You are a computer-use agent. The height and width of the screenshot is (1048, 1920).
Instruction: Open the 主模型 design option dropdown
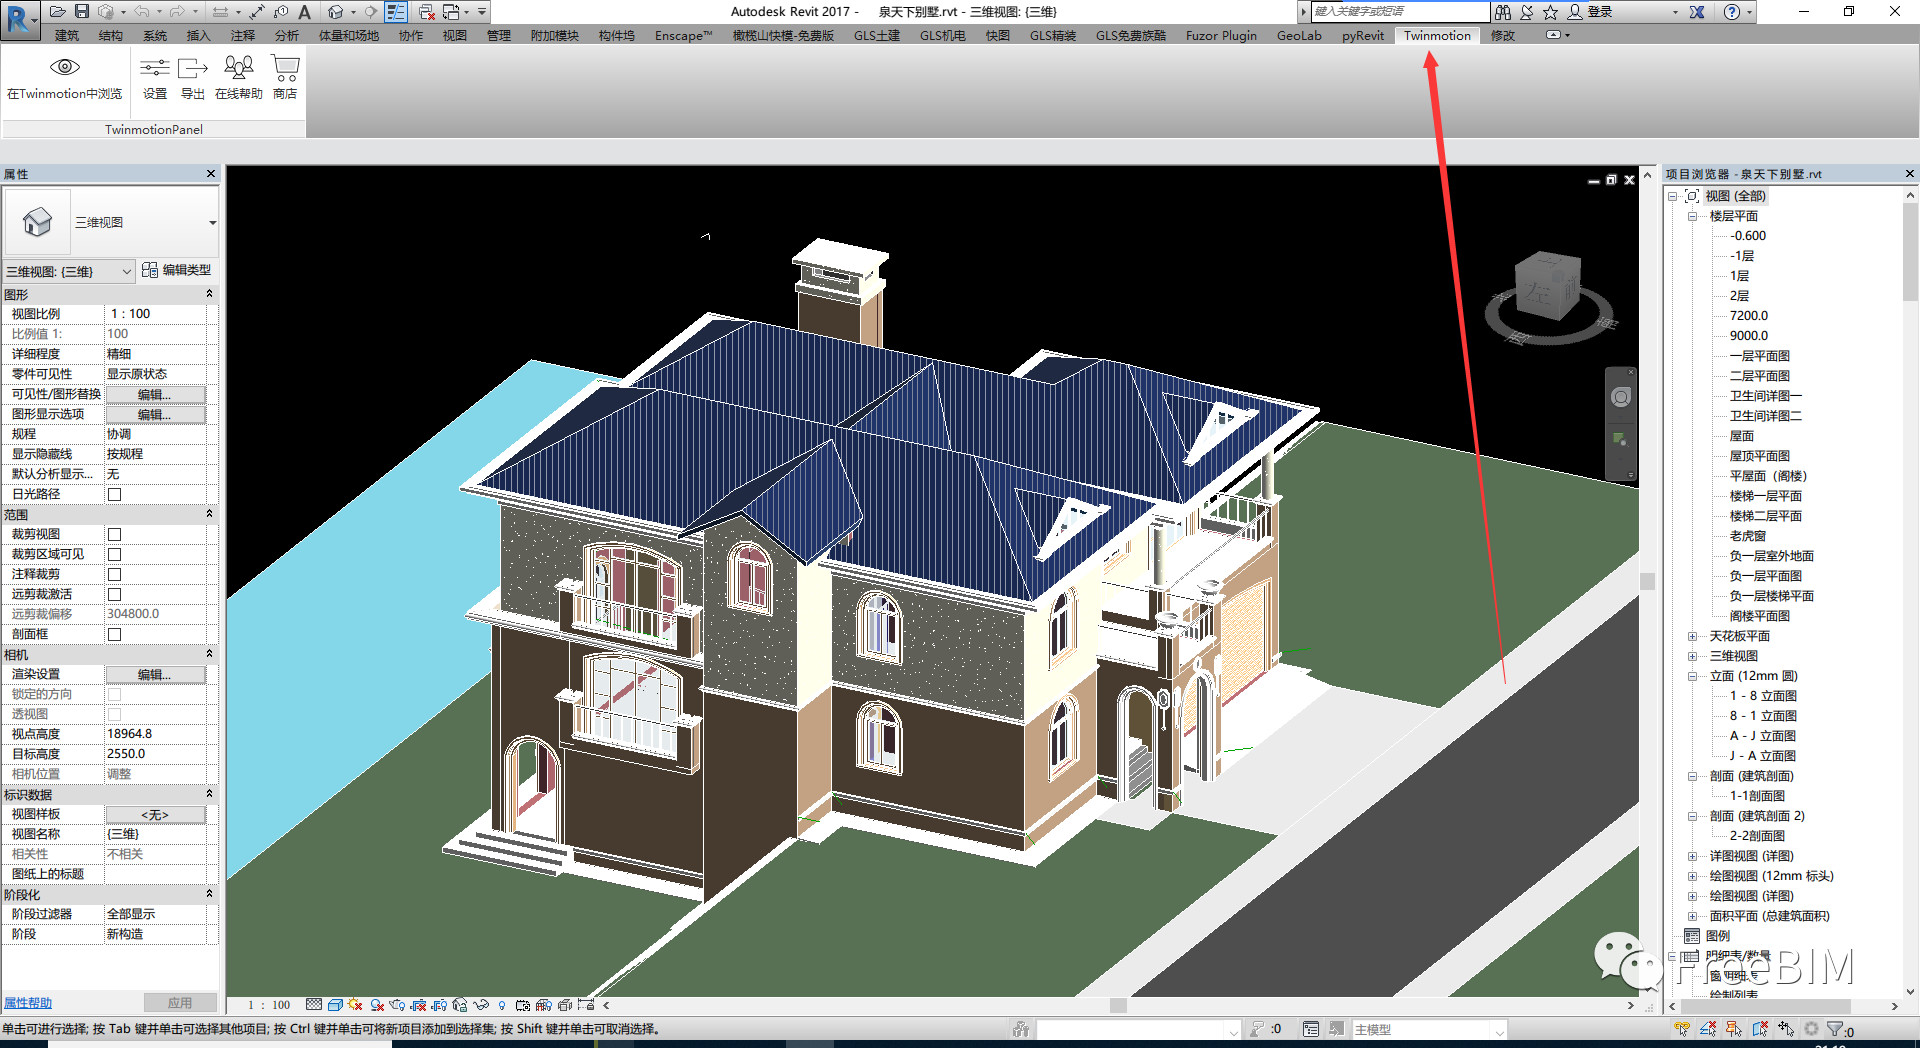point(1429,1029)
